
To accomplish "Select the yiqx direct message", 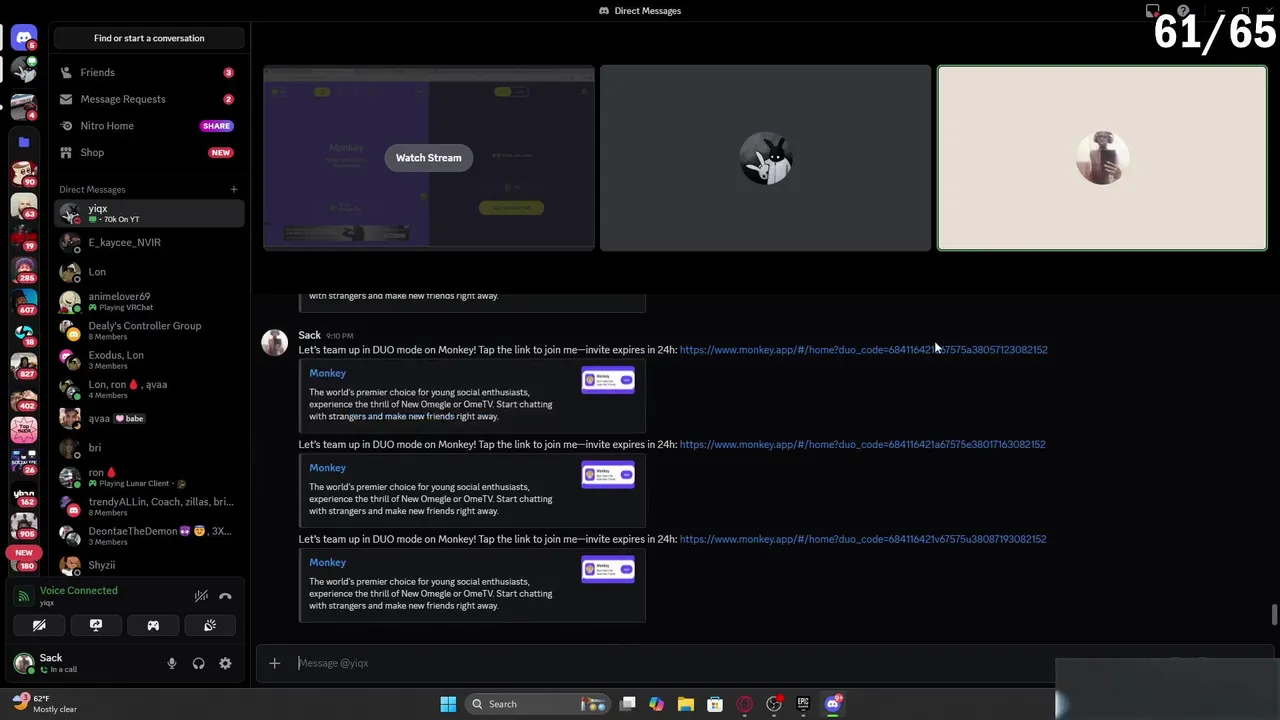I will click(149, 213).
